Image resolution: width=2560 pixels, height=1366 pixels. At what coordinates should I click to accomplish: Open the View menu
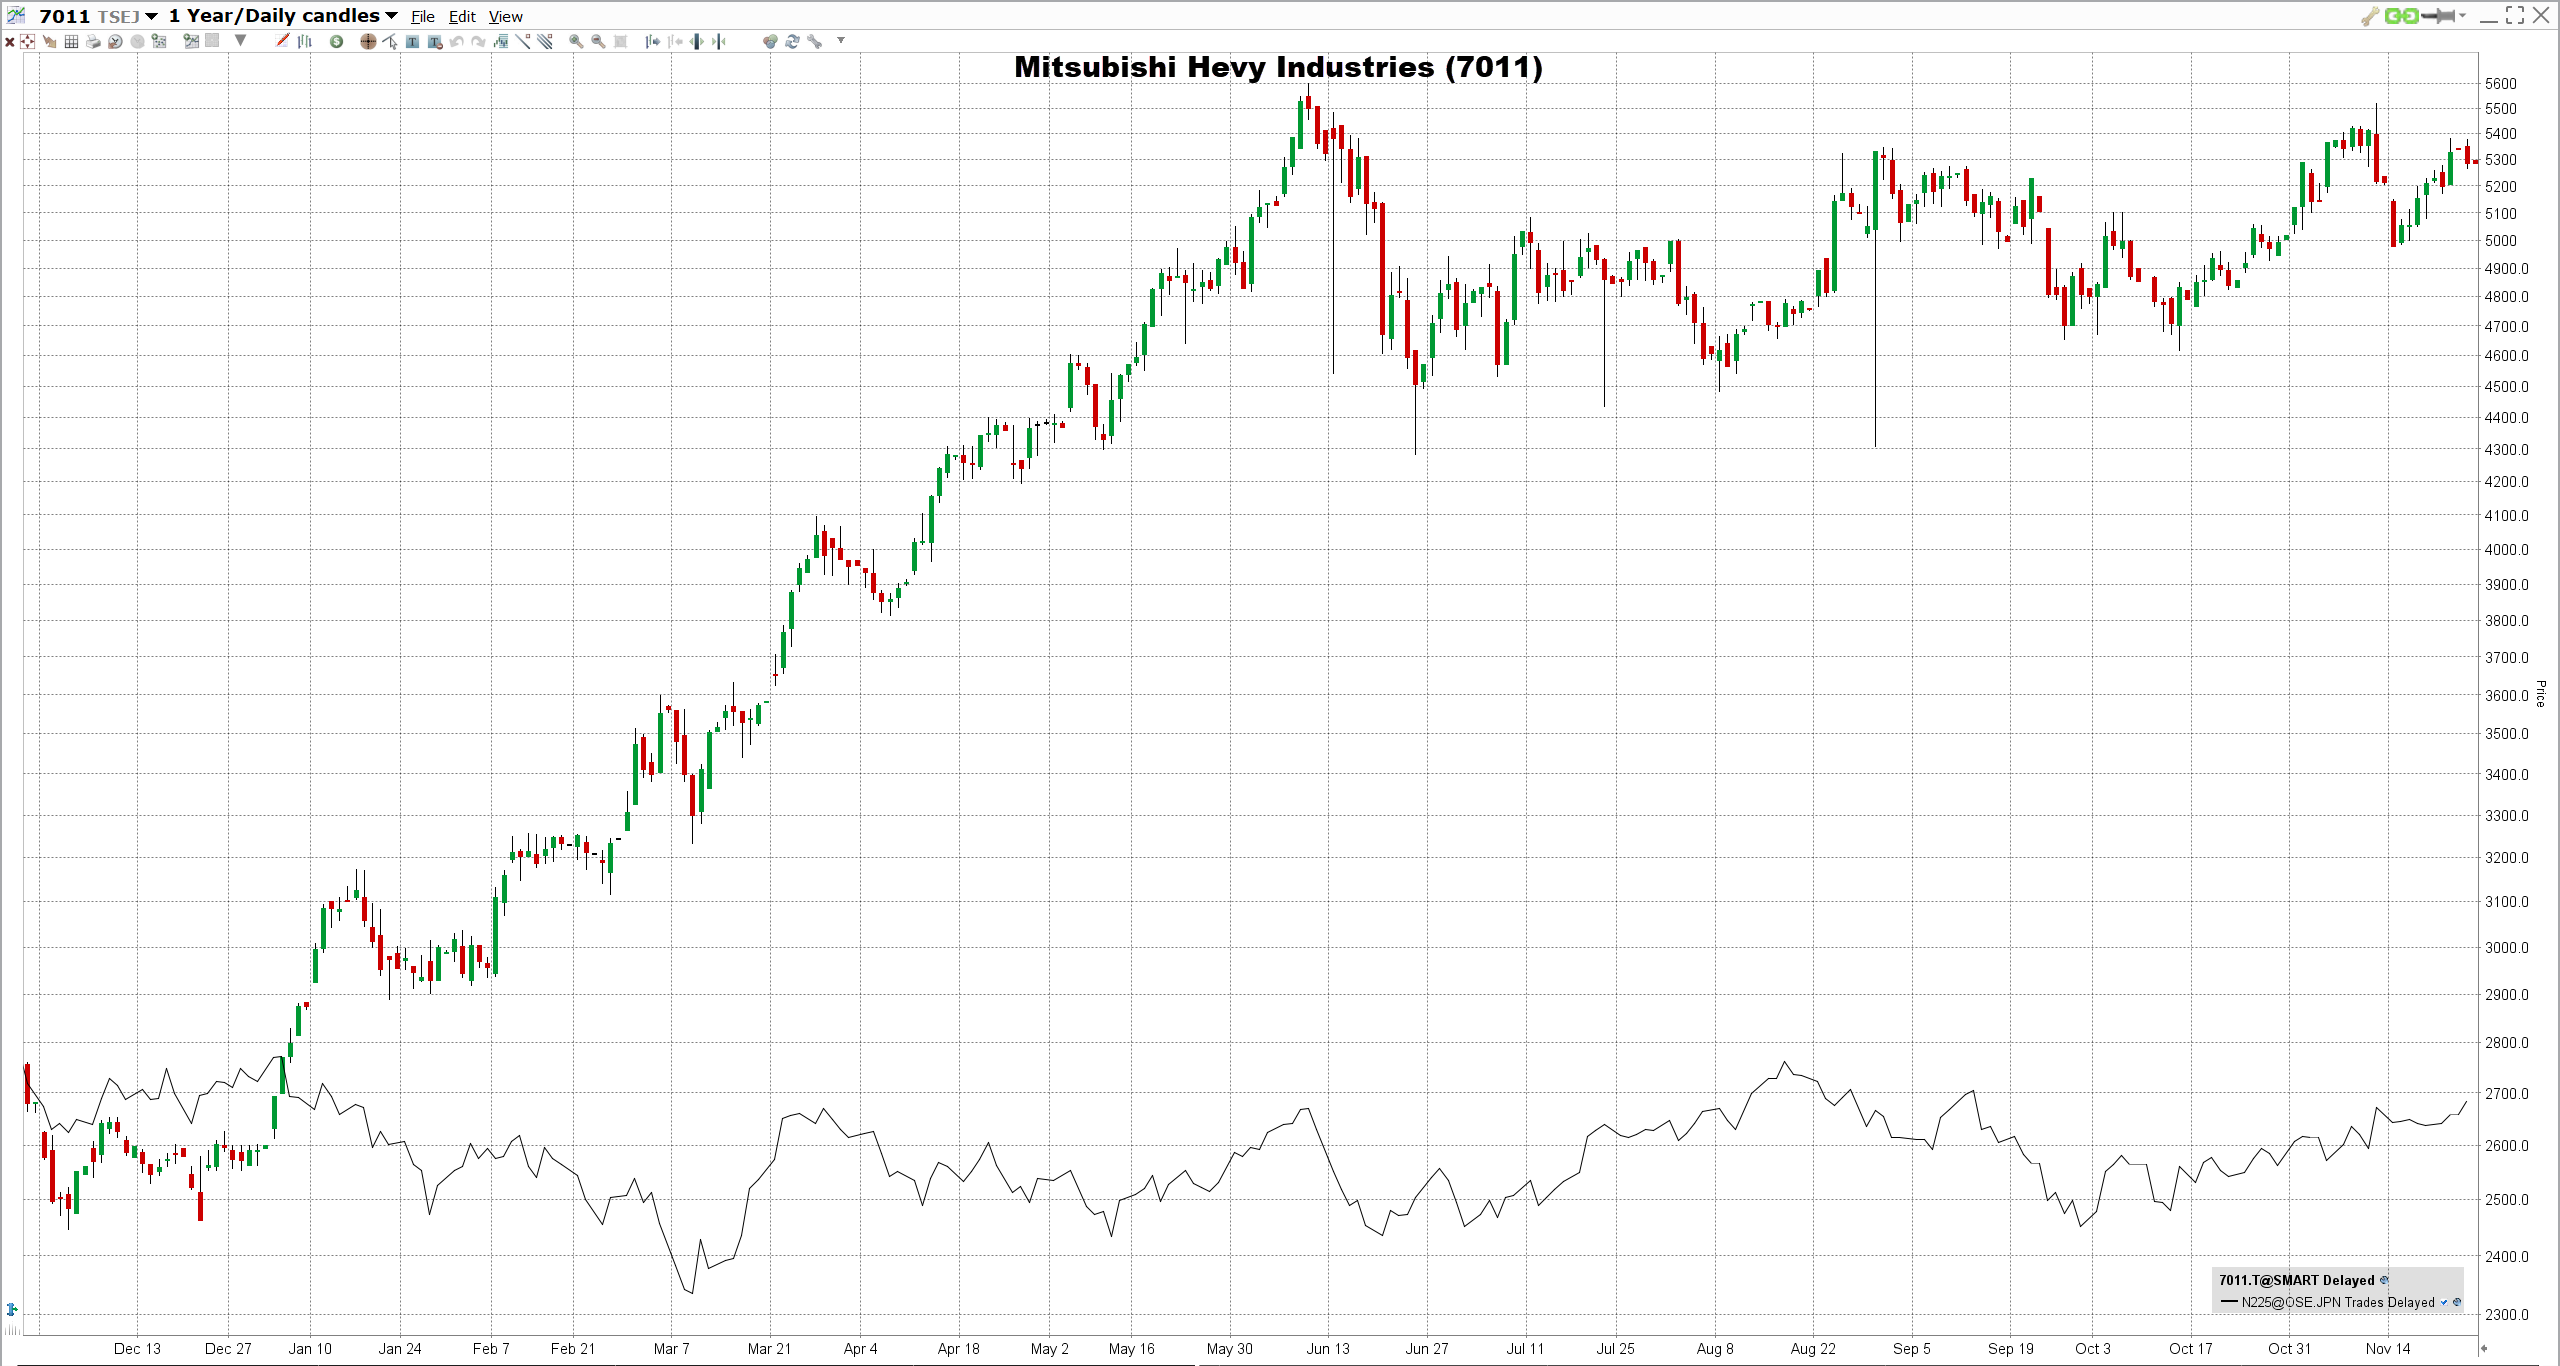(506, 17)
